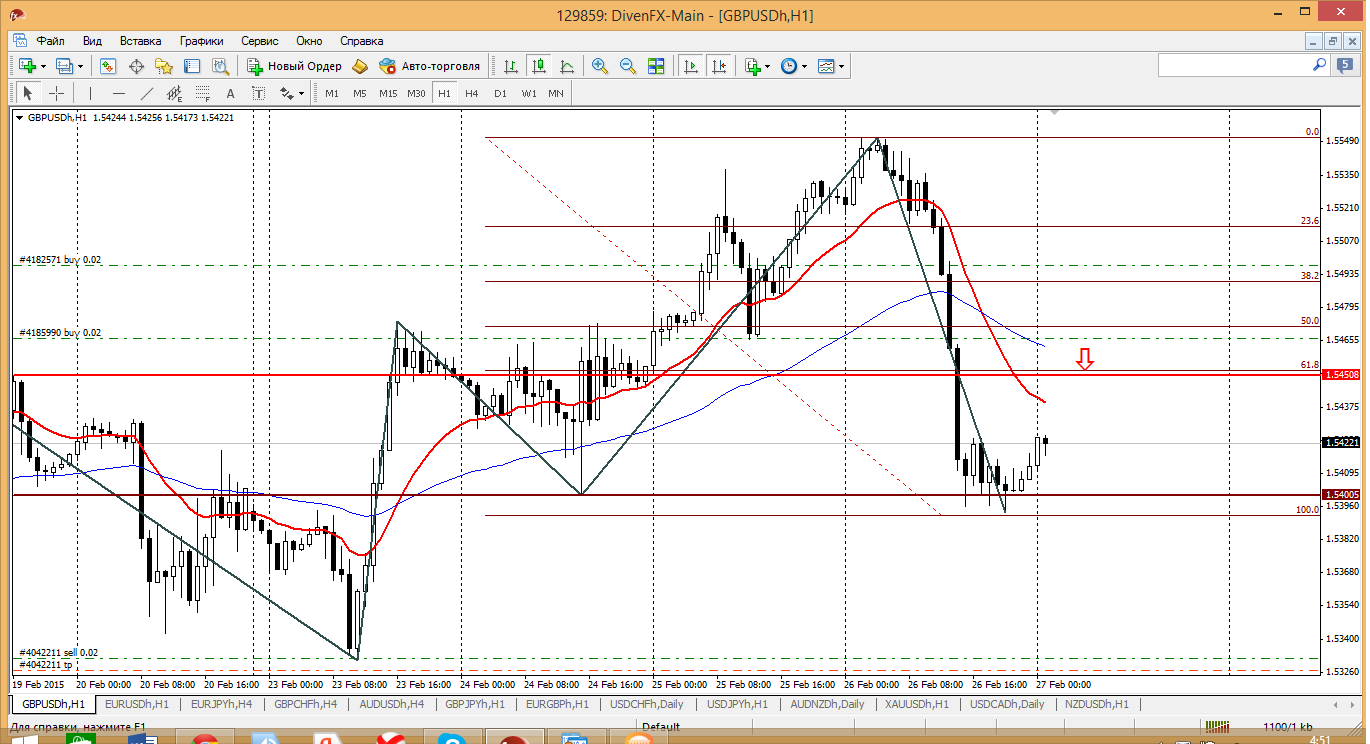Click the Zoom In magnifier icon
Image resolution: width=1370 pixels, height=744 pixels.
[600, 66]
